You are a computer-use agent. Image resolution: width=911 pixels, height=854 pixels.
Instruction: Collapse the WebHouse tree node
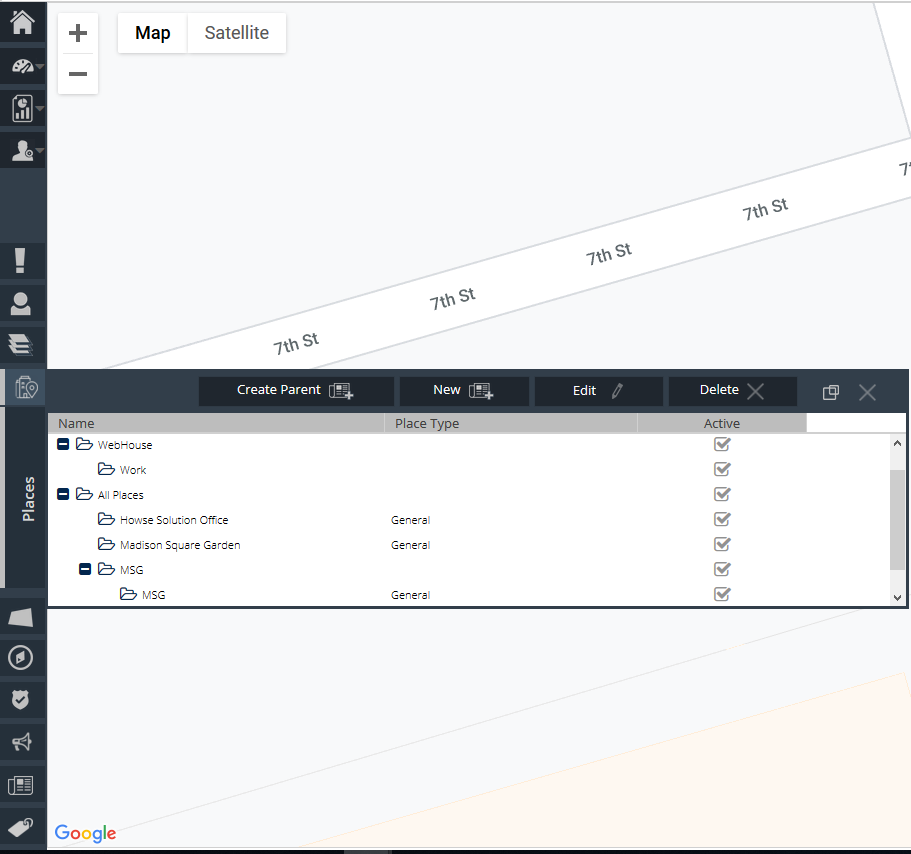pos(63,444)
